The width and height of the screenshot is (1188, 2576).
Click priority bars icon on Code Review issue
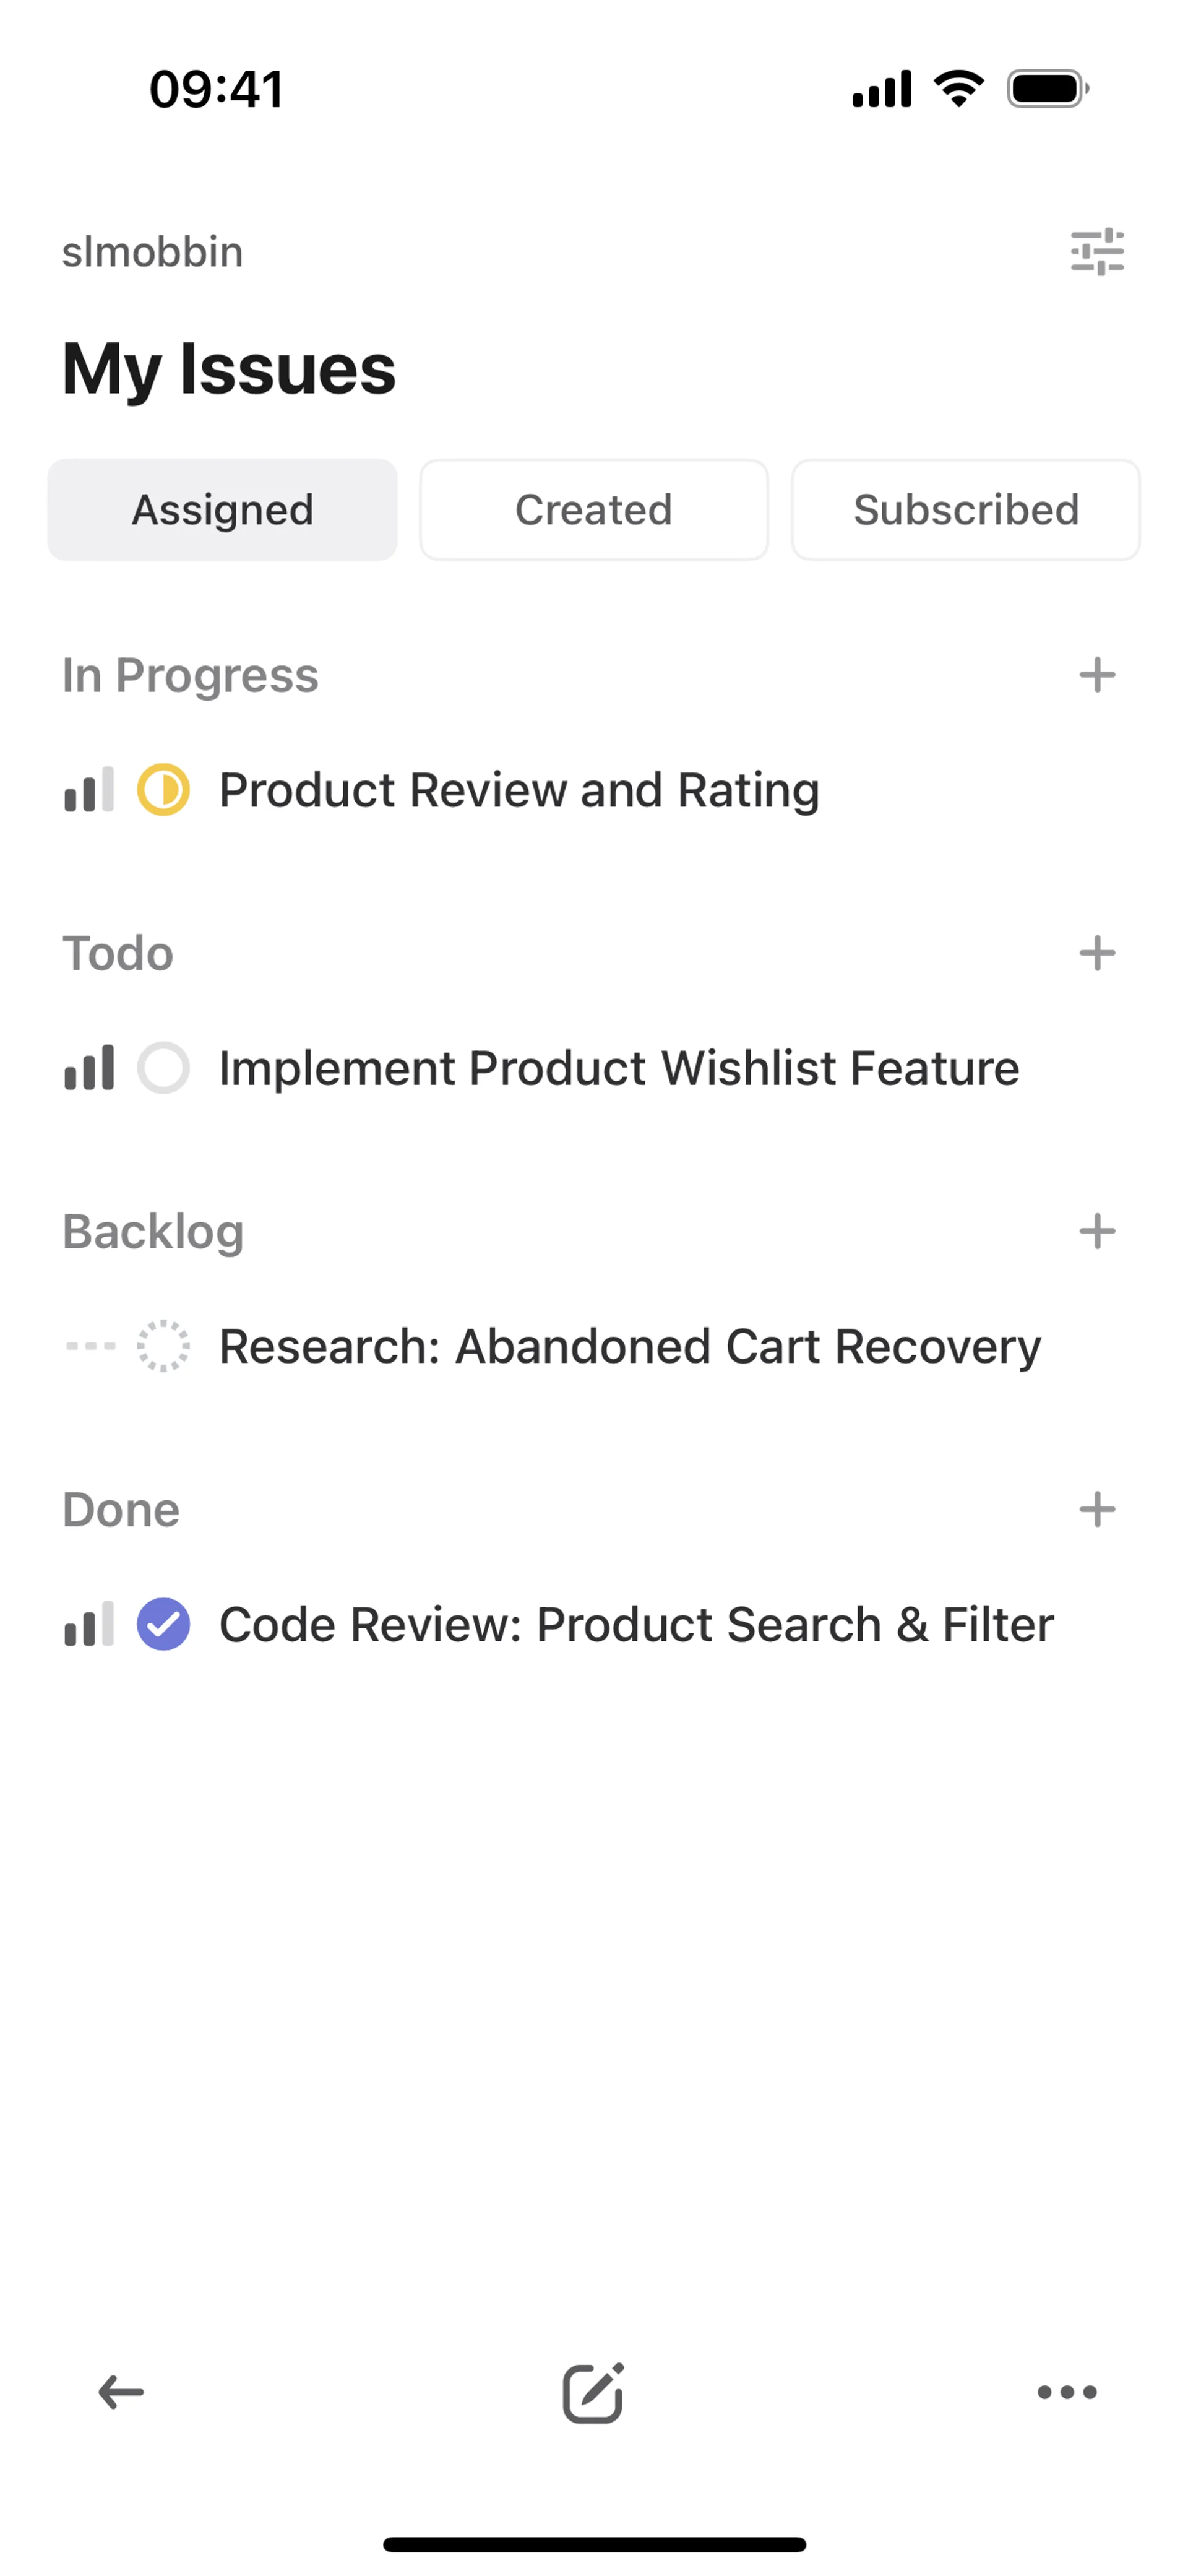point(89,1624)
